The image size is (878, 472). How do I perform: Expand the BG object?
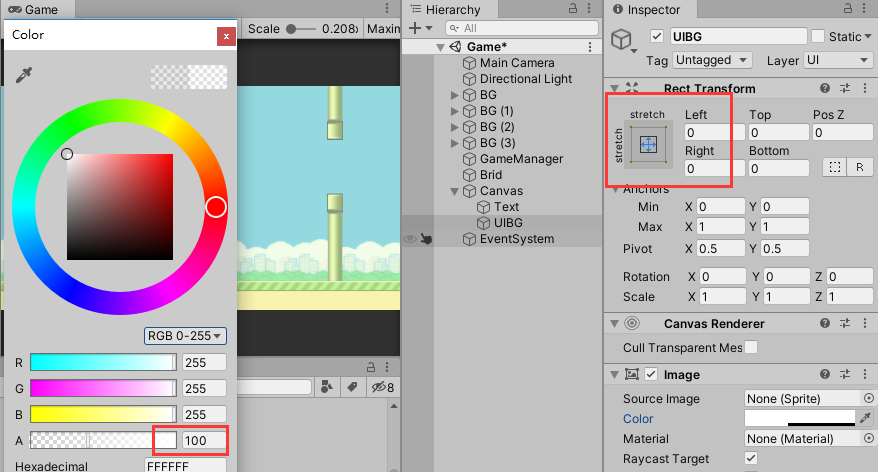[455, 95]
